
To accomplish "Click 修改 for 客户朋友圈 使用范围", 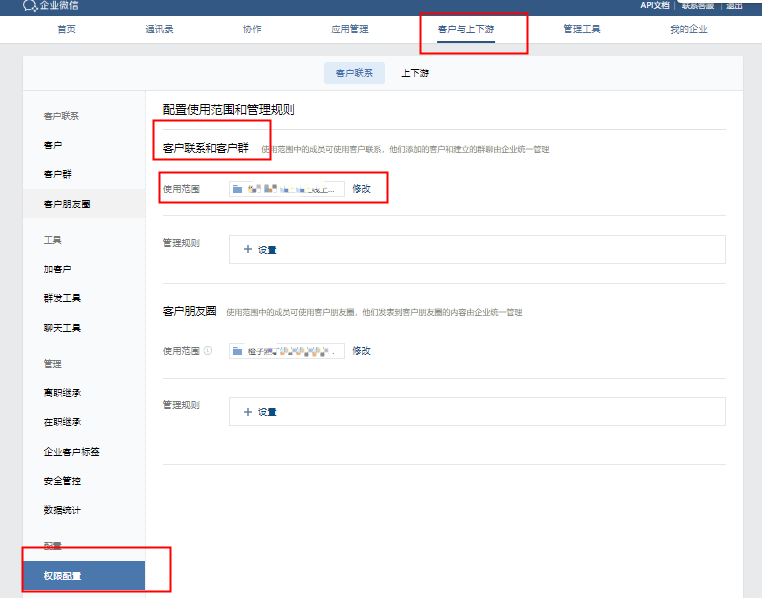I will [x=361, y=351].
